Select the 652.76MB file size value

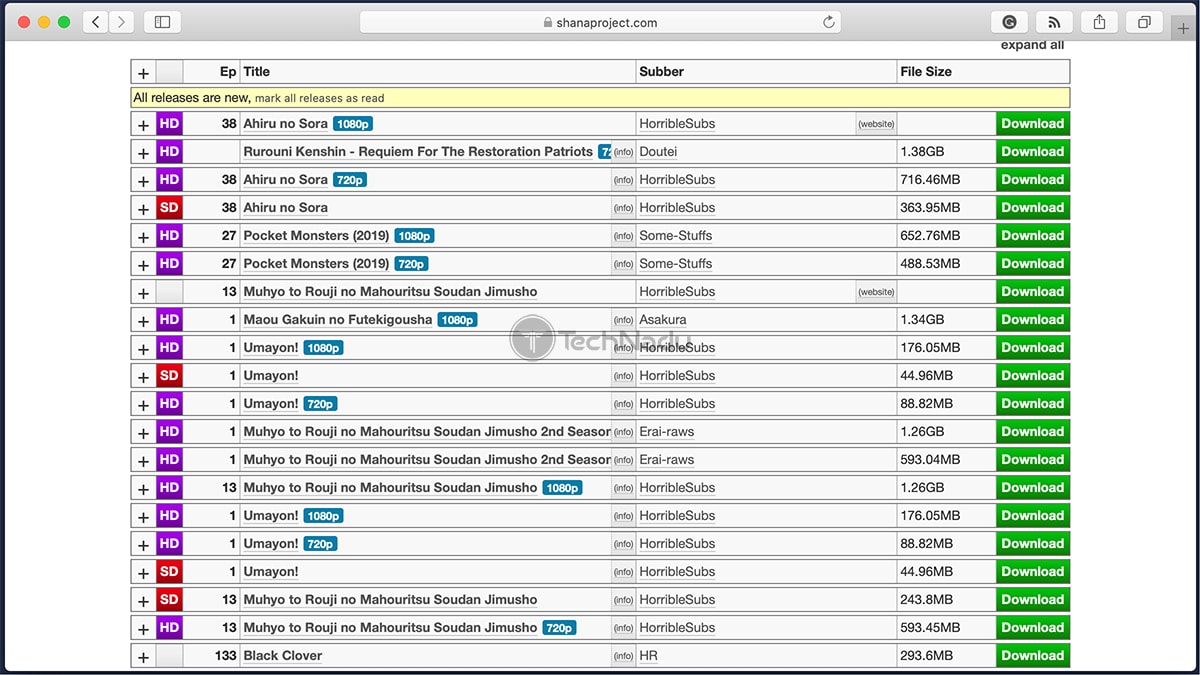(x=930, y=236)
